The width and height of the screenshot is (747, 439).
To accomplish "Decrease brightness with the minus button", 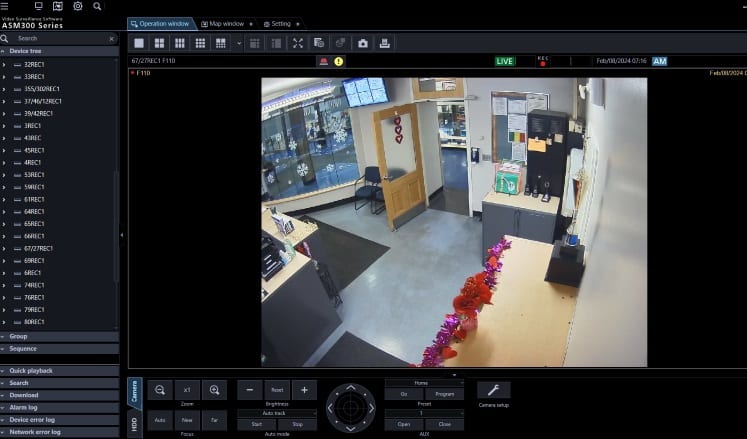I will [x=250, y=390].
